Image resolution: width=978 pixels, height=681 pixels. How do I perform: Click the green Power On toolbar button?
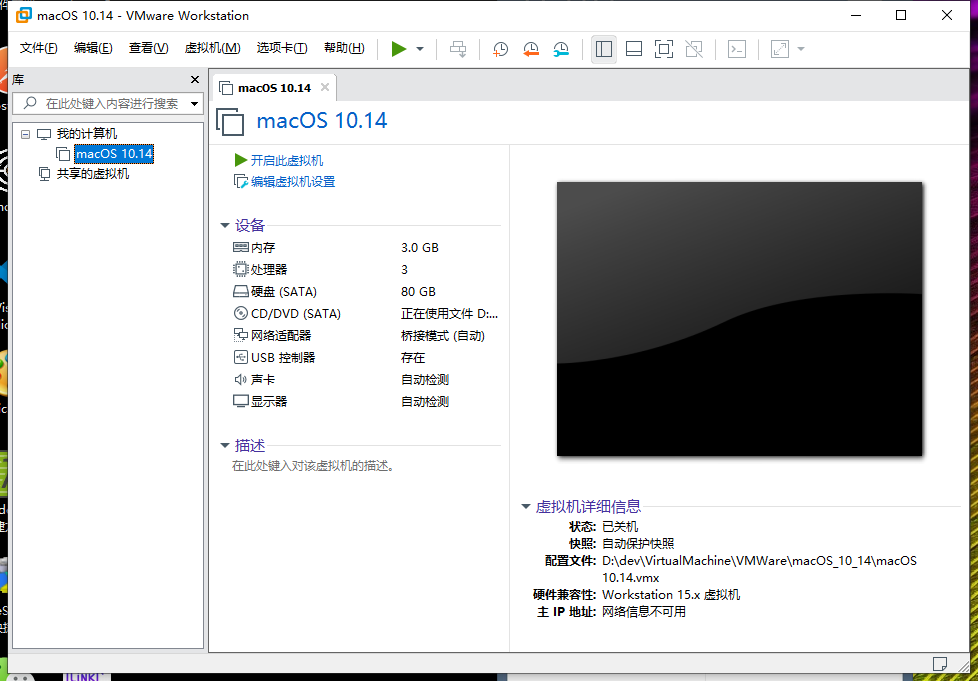pyautogui.click(x=399, y=49)
